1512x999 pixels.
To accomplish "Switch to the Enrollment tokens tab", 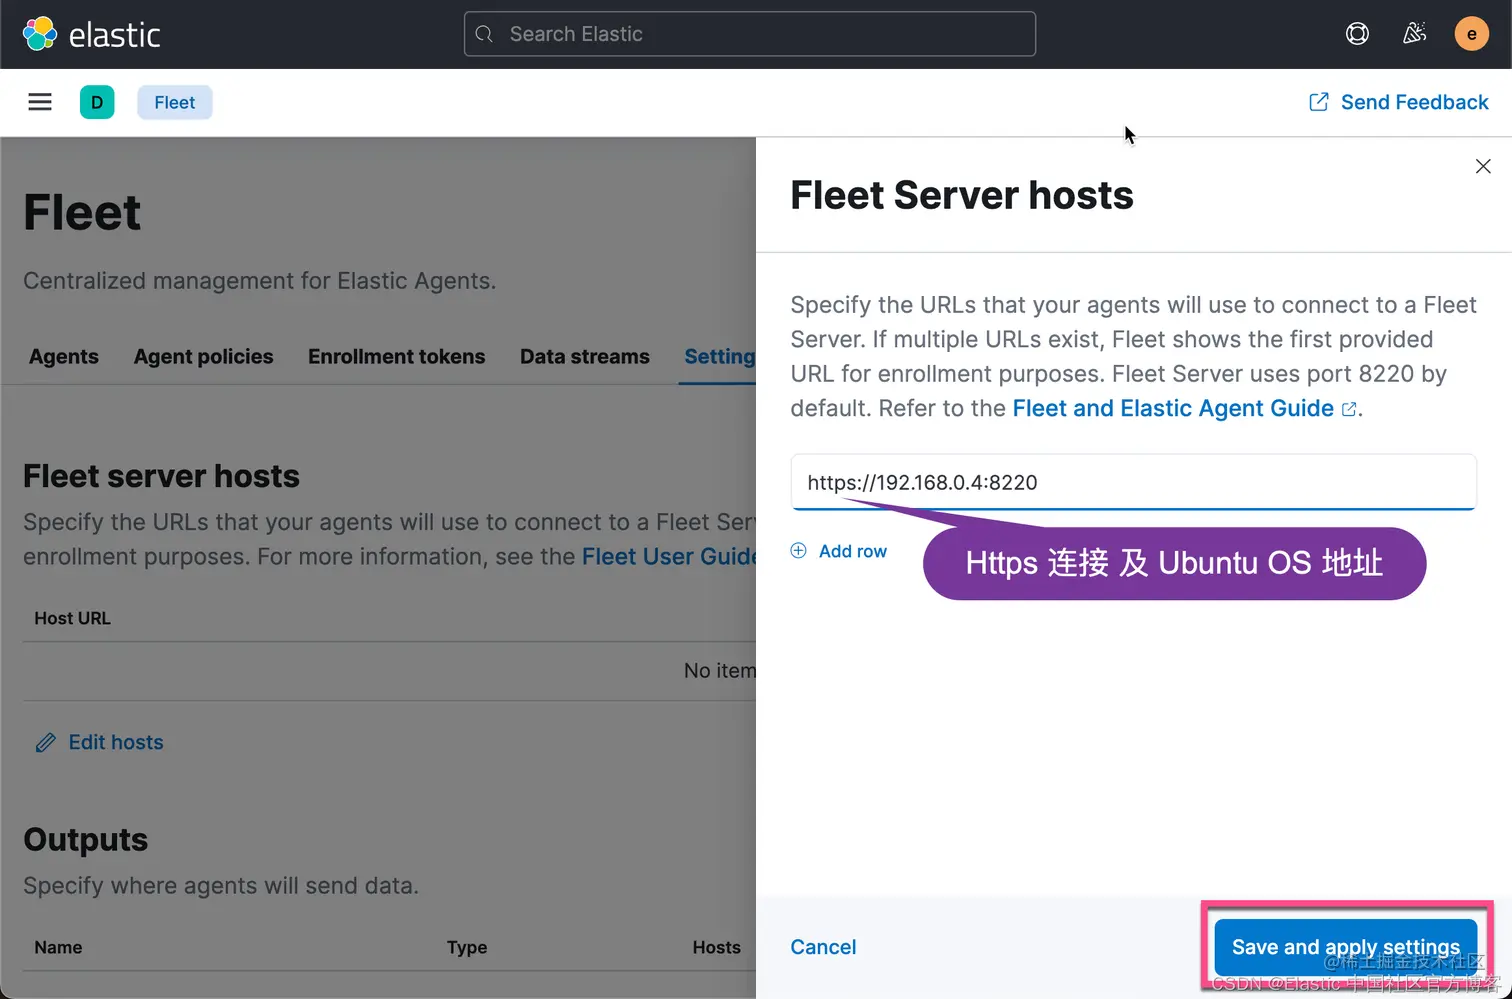I will pos(397,357).
